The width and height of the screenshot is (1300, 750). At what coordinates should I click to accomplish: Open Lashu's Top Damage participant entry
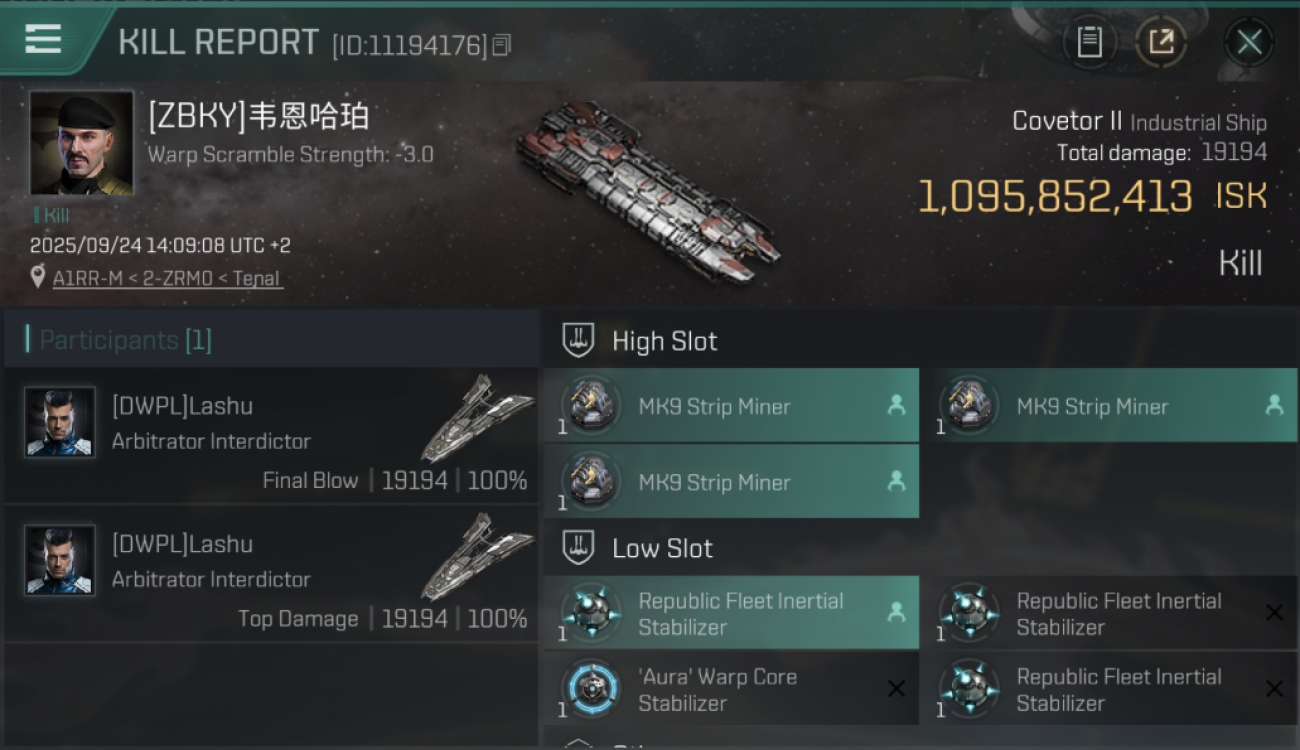coord(272,573)
